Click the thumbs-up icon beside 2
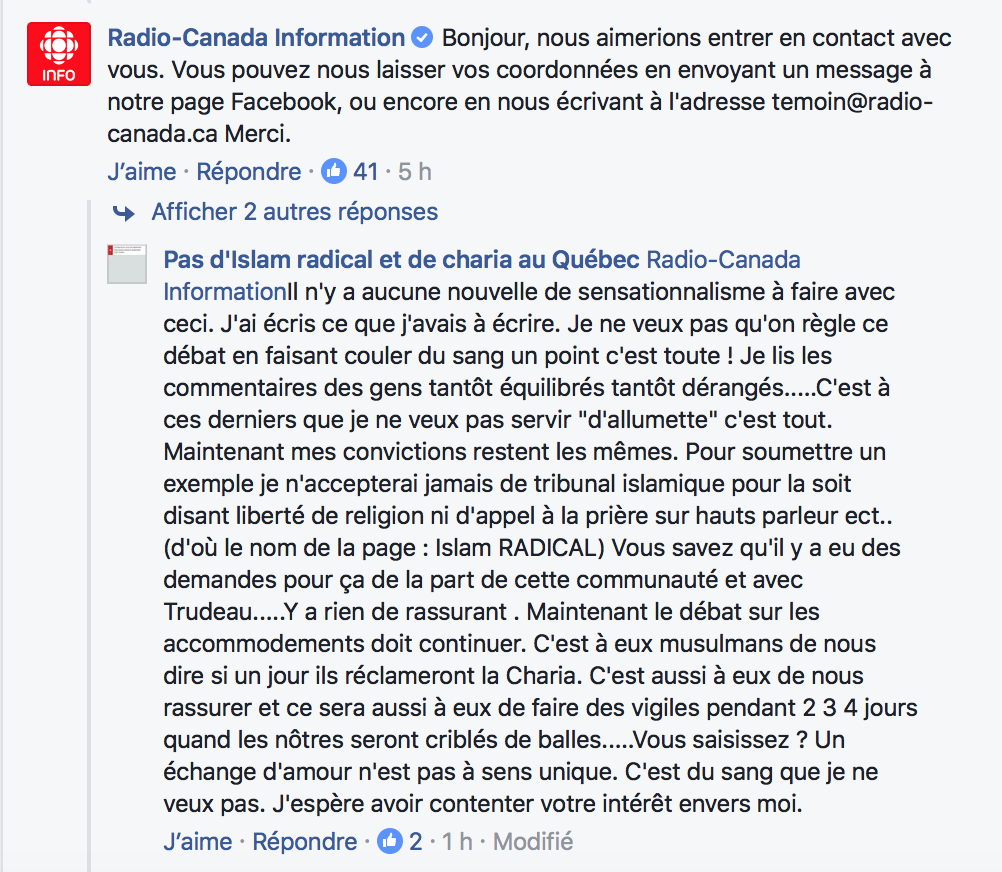The width and height of the screenshot is (1002, 872). (390, 841)
